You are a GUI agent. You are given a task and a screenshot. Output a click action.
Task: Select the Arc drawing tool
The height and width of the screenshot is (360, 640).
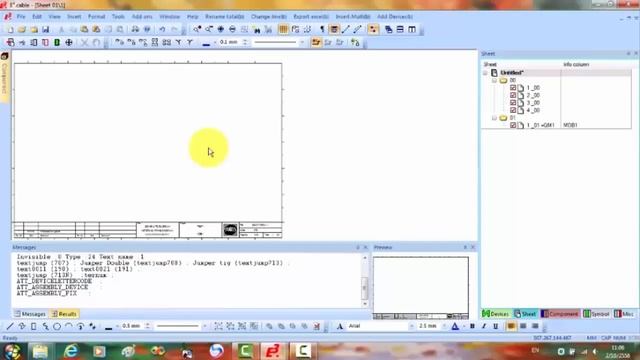tap(69, 326)
